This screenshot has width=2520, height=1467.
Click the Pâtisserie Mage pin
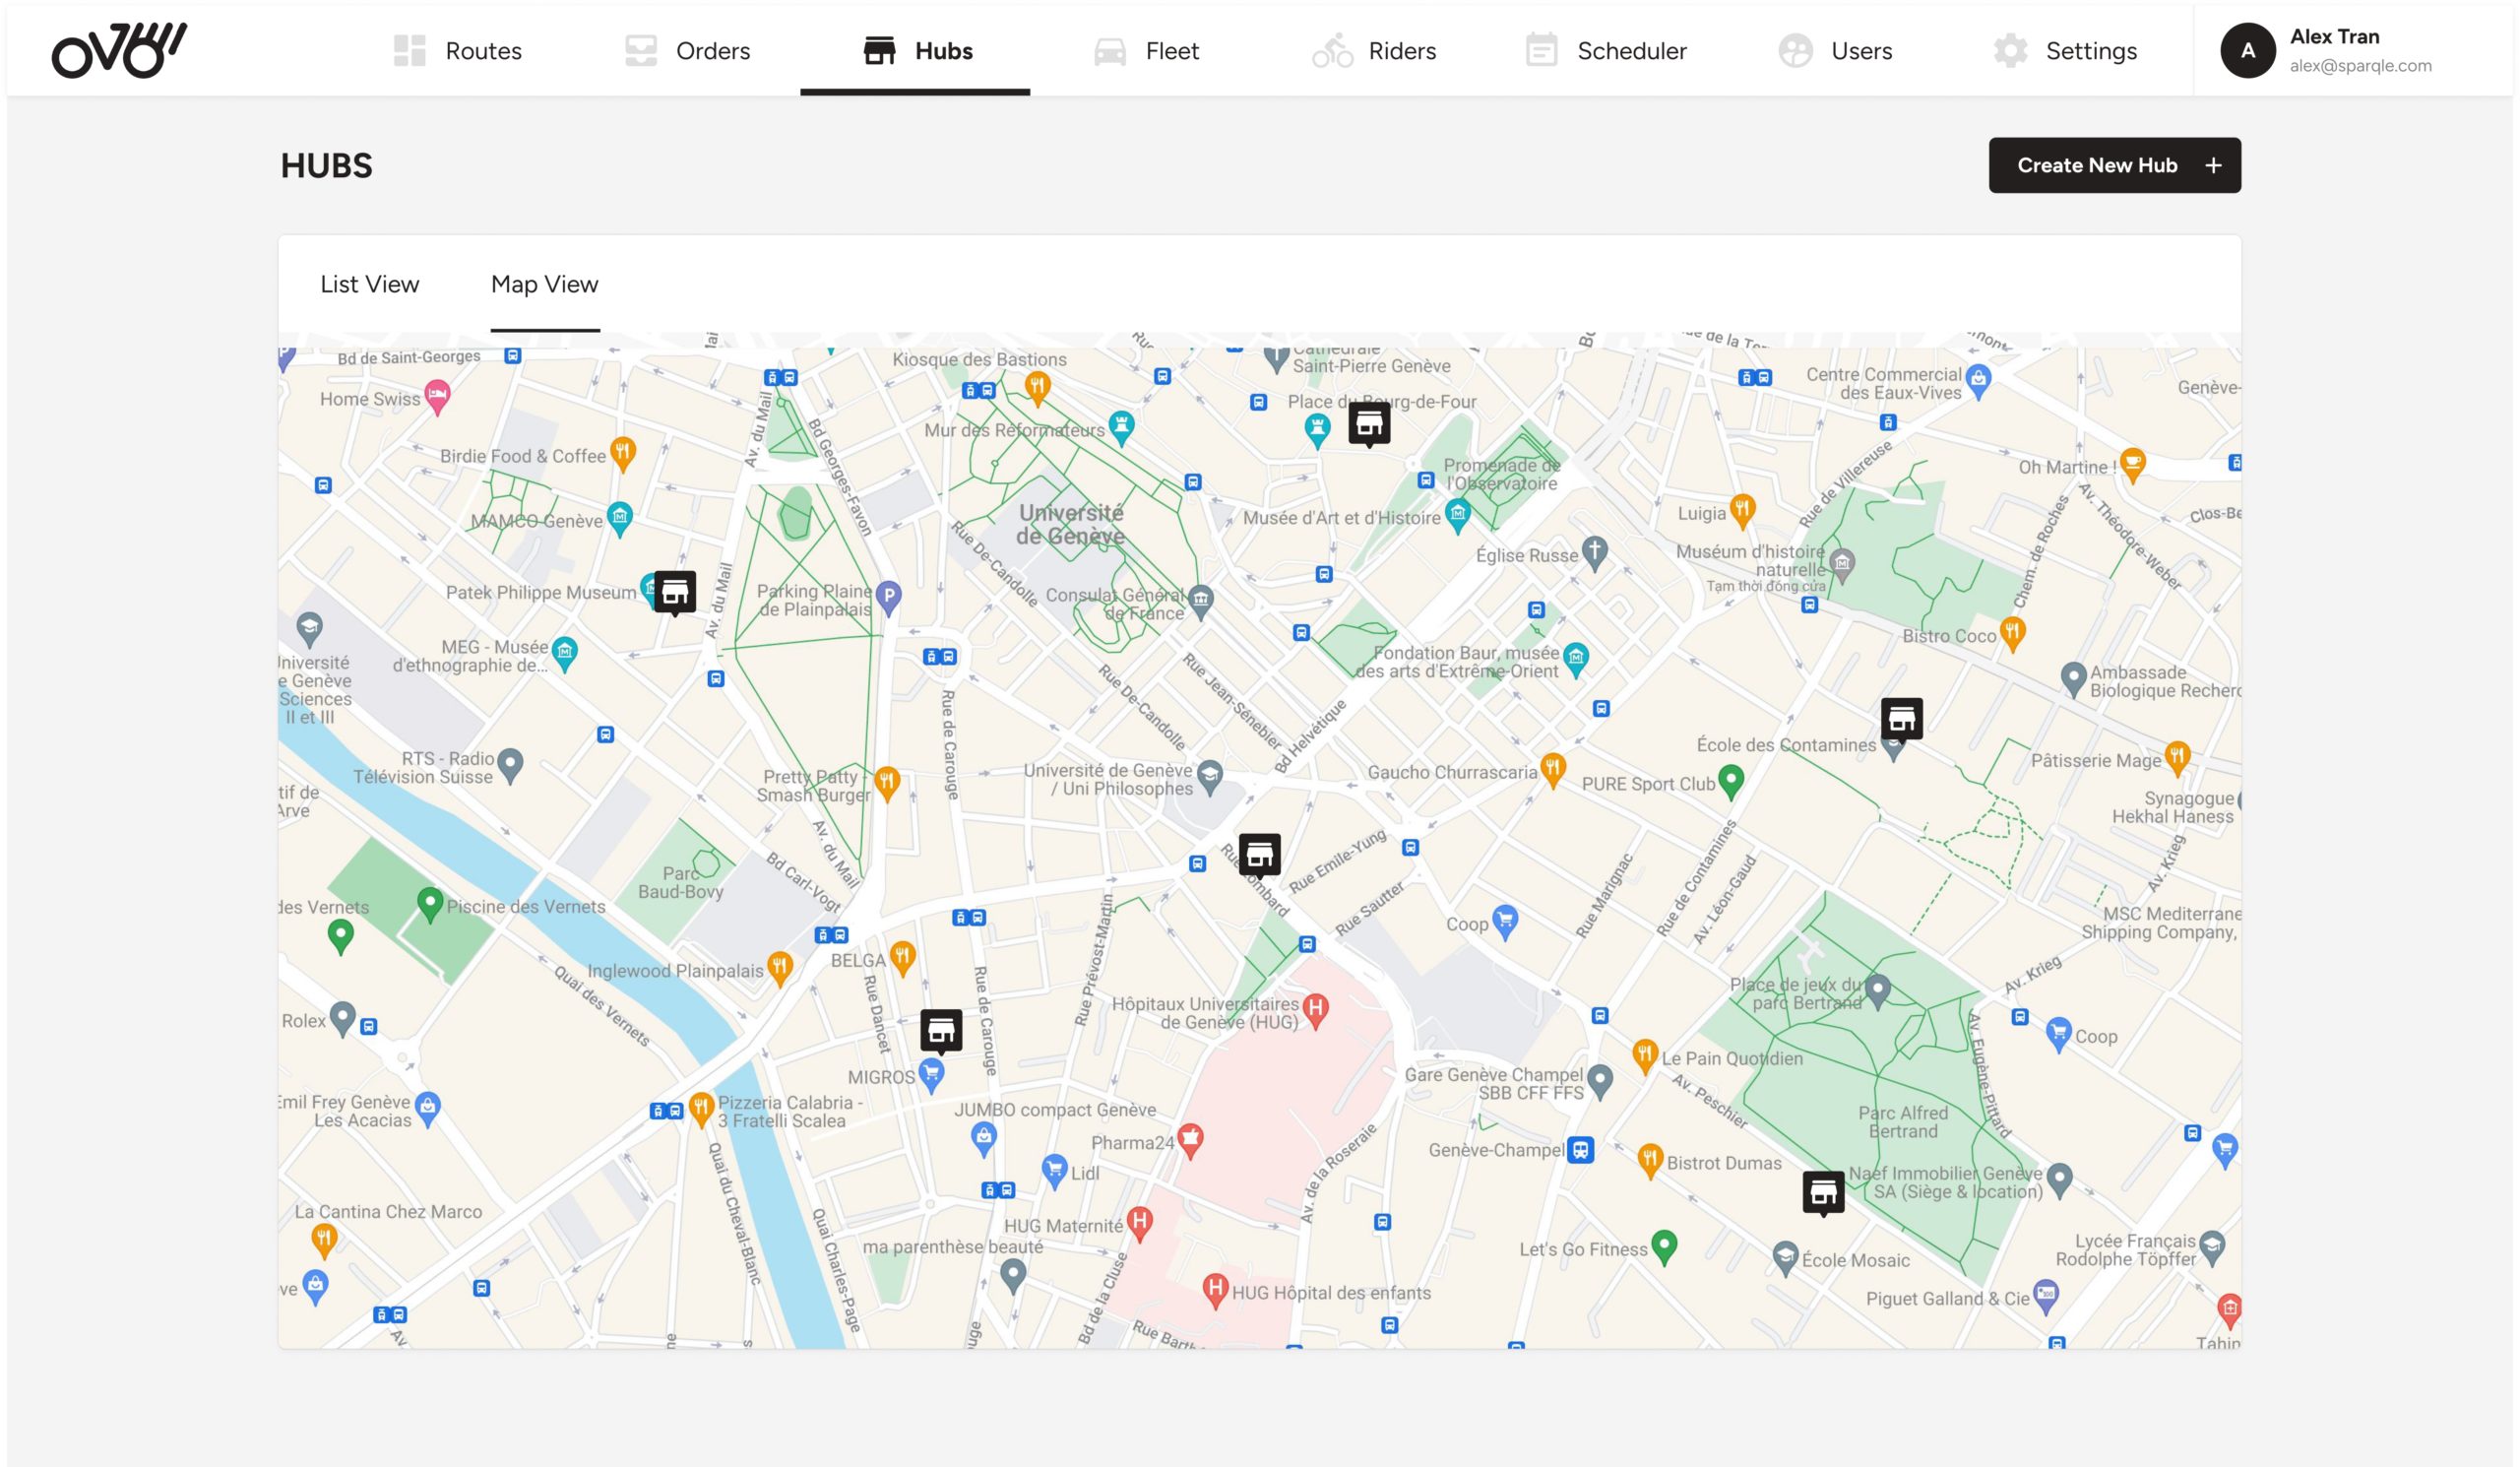[x=2178, y=757]
